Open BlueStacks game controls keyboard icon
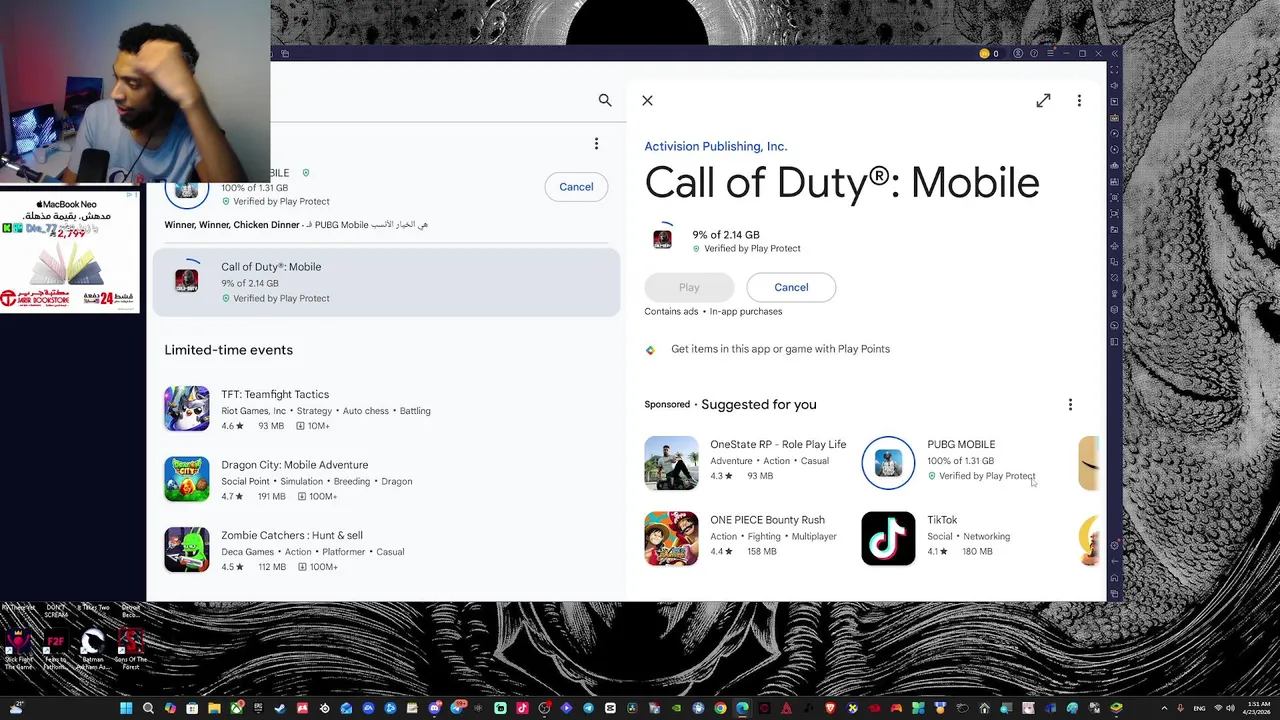This screenshot has height=720, width=1280. [1115, 118]
